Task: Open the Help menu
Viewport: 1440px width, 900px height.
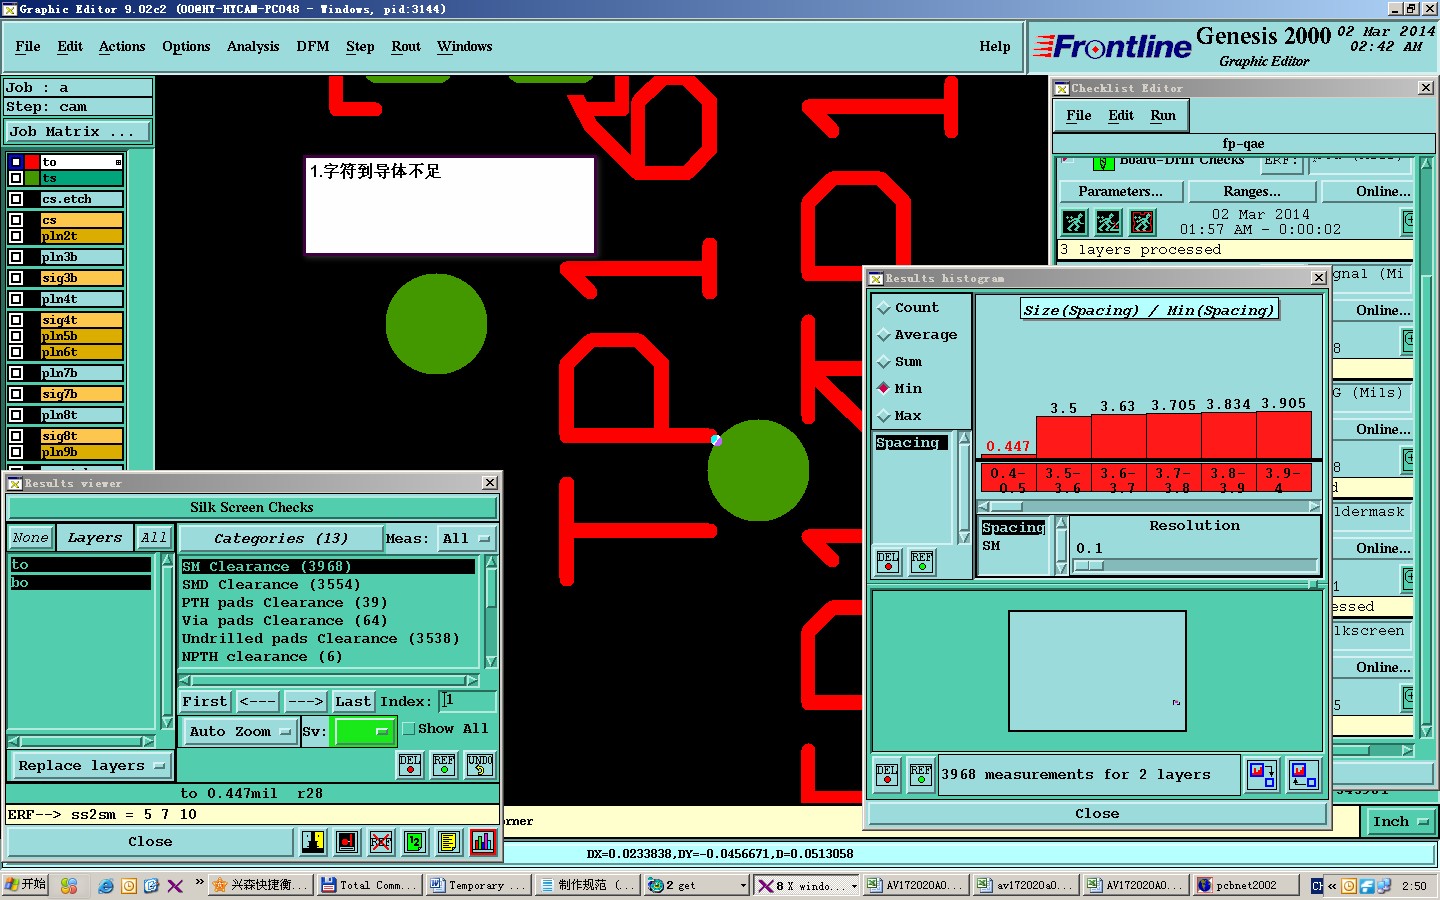Action: tap(995, 47)
